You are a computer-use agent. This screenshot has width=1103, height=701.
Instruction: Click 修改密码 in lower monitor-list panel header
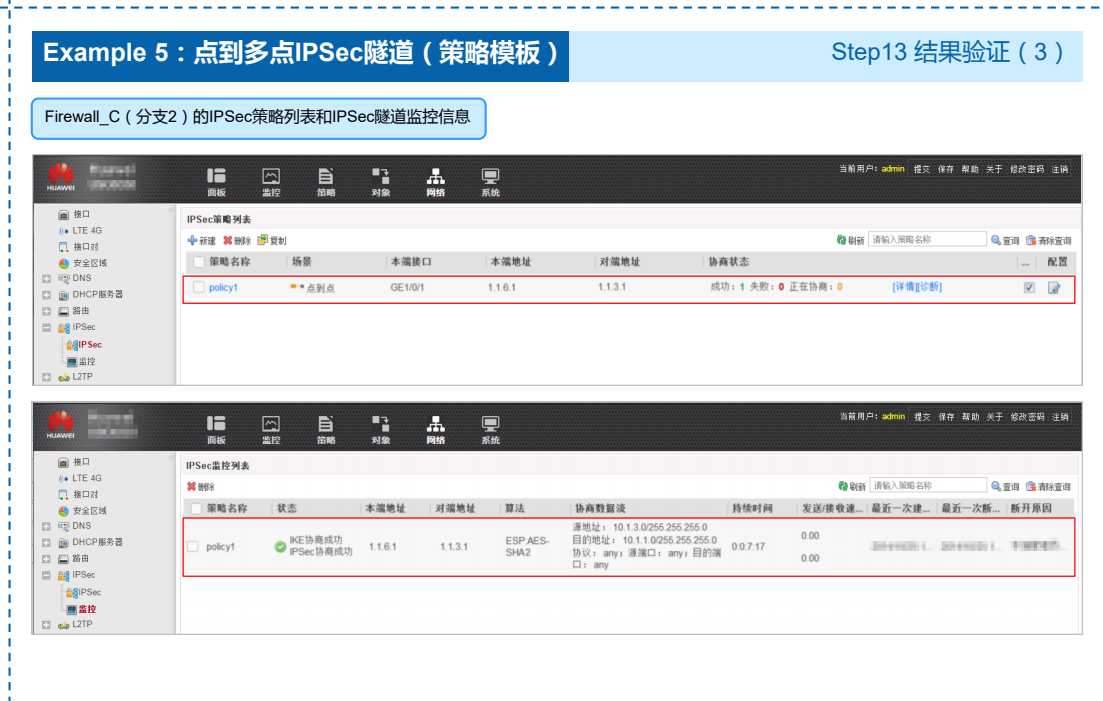pos(1027,417)
